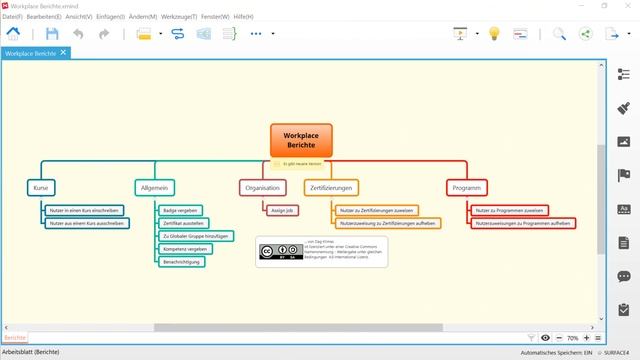Image resolution: width=640 pixels, height=360 pixels.
Task: Insert a new topic with the yellow topic icon
Action: (144, 34)
